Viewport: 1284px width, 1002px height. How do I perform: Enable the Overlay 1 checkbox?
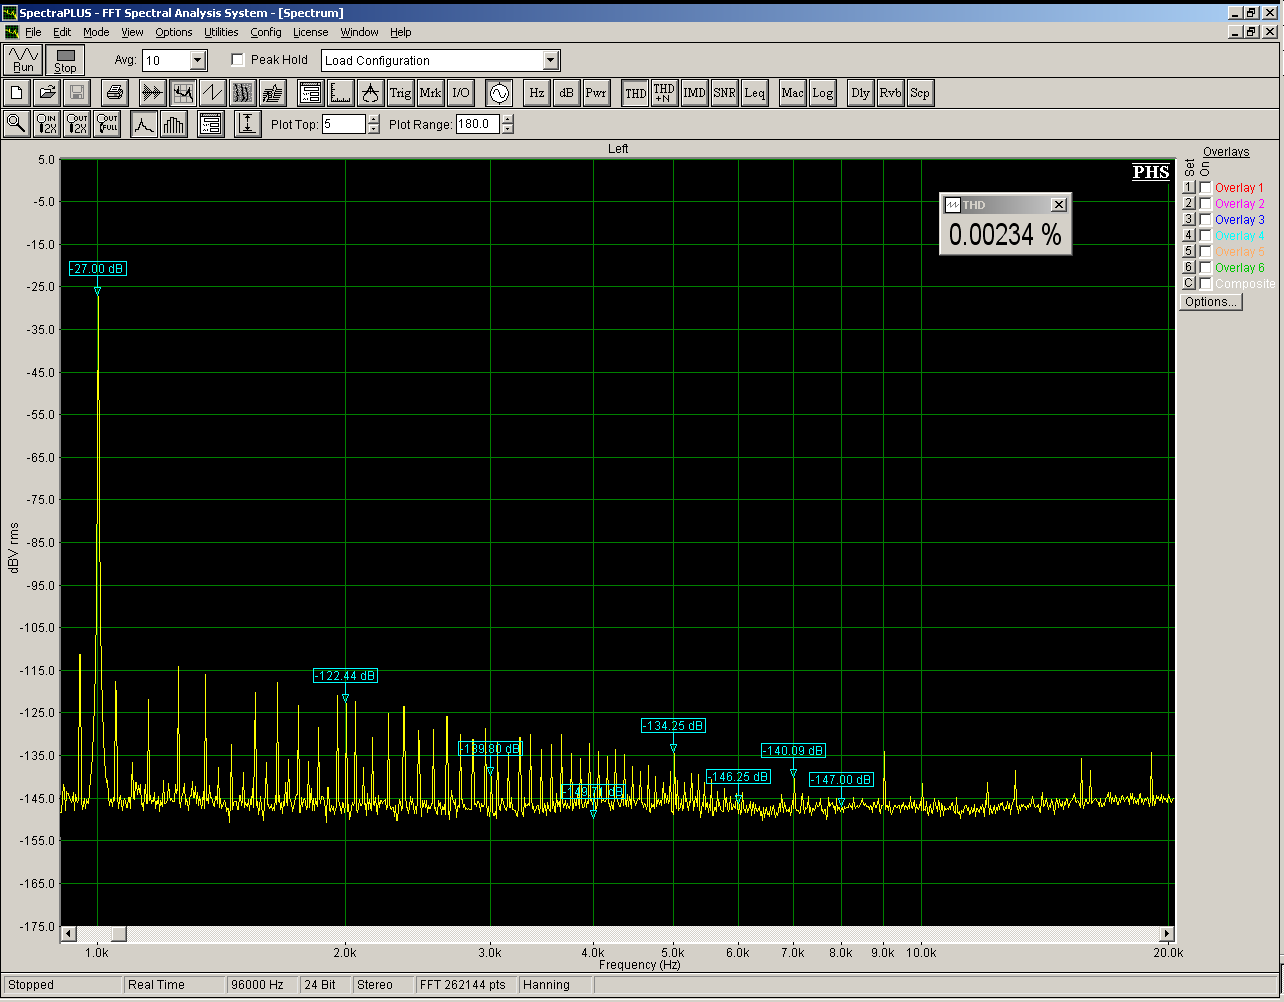pyautogui.click(x=1206, y=188)
